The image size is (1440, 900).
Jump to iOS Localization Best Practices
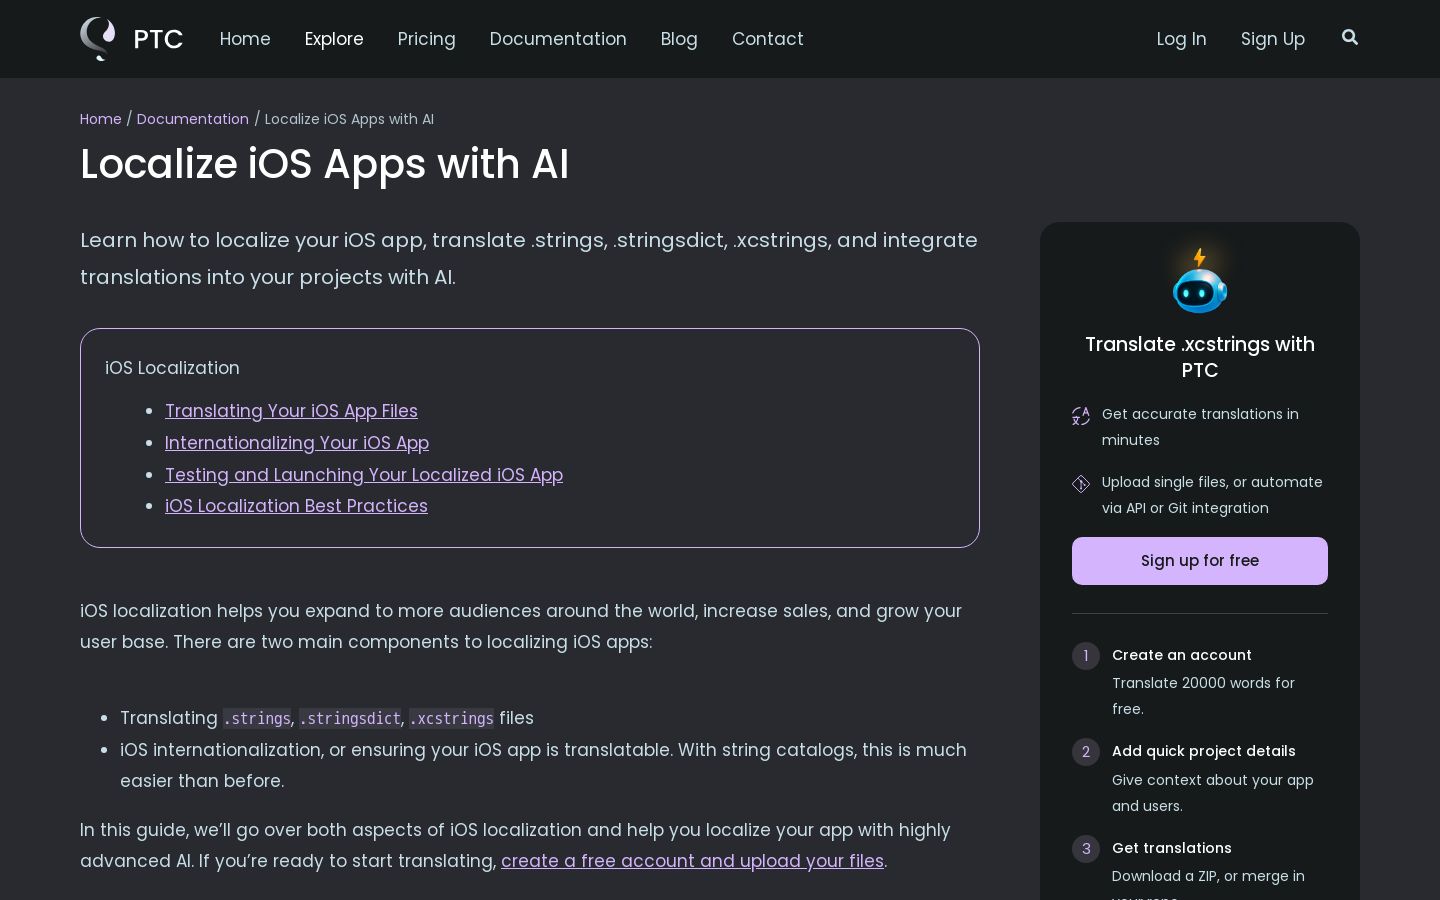point(296,506)
